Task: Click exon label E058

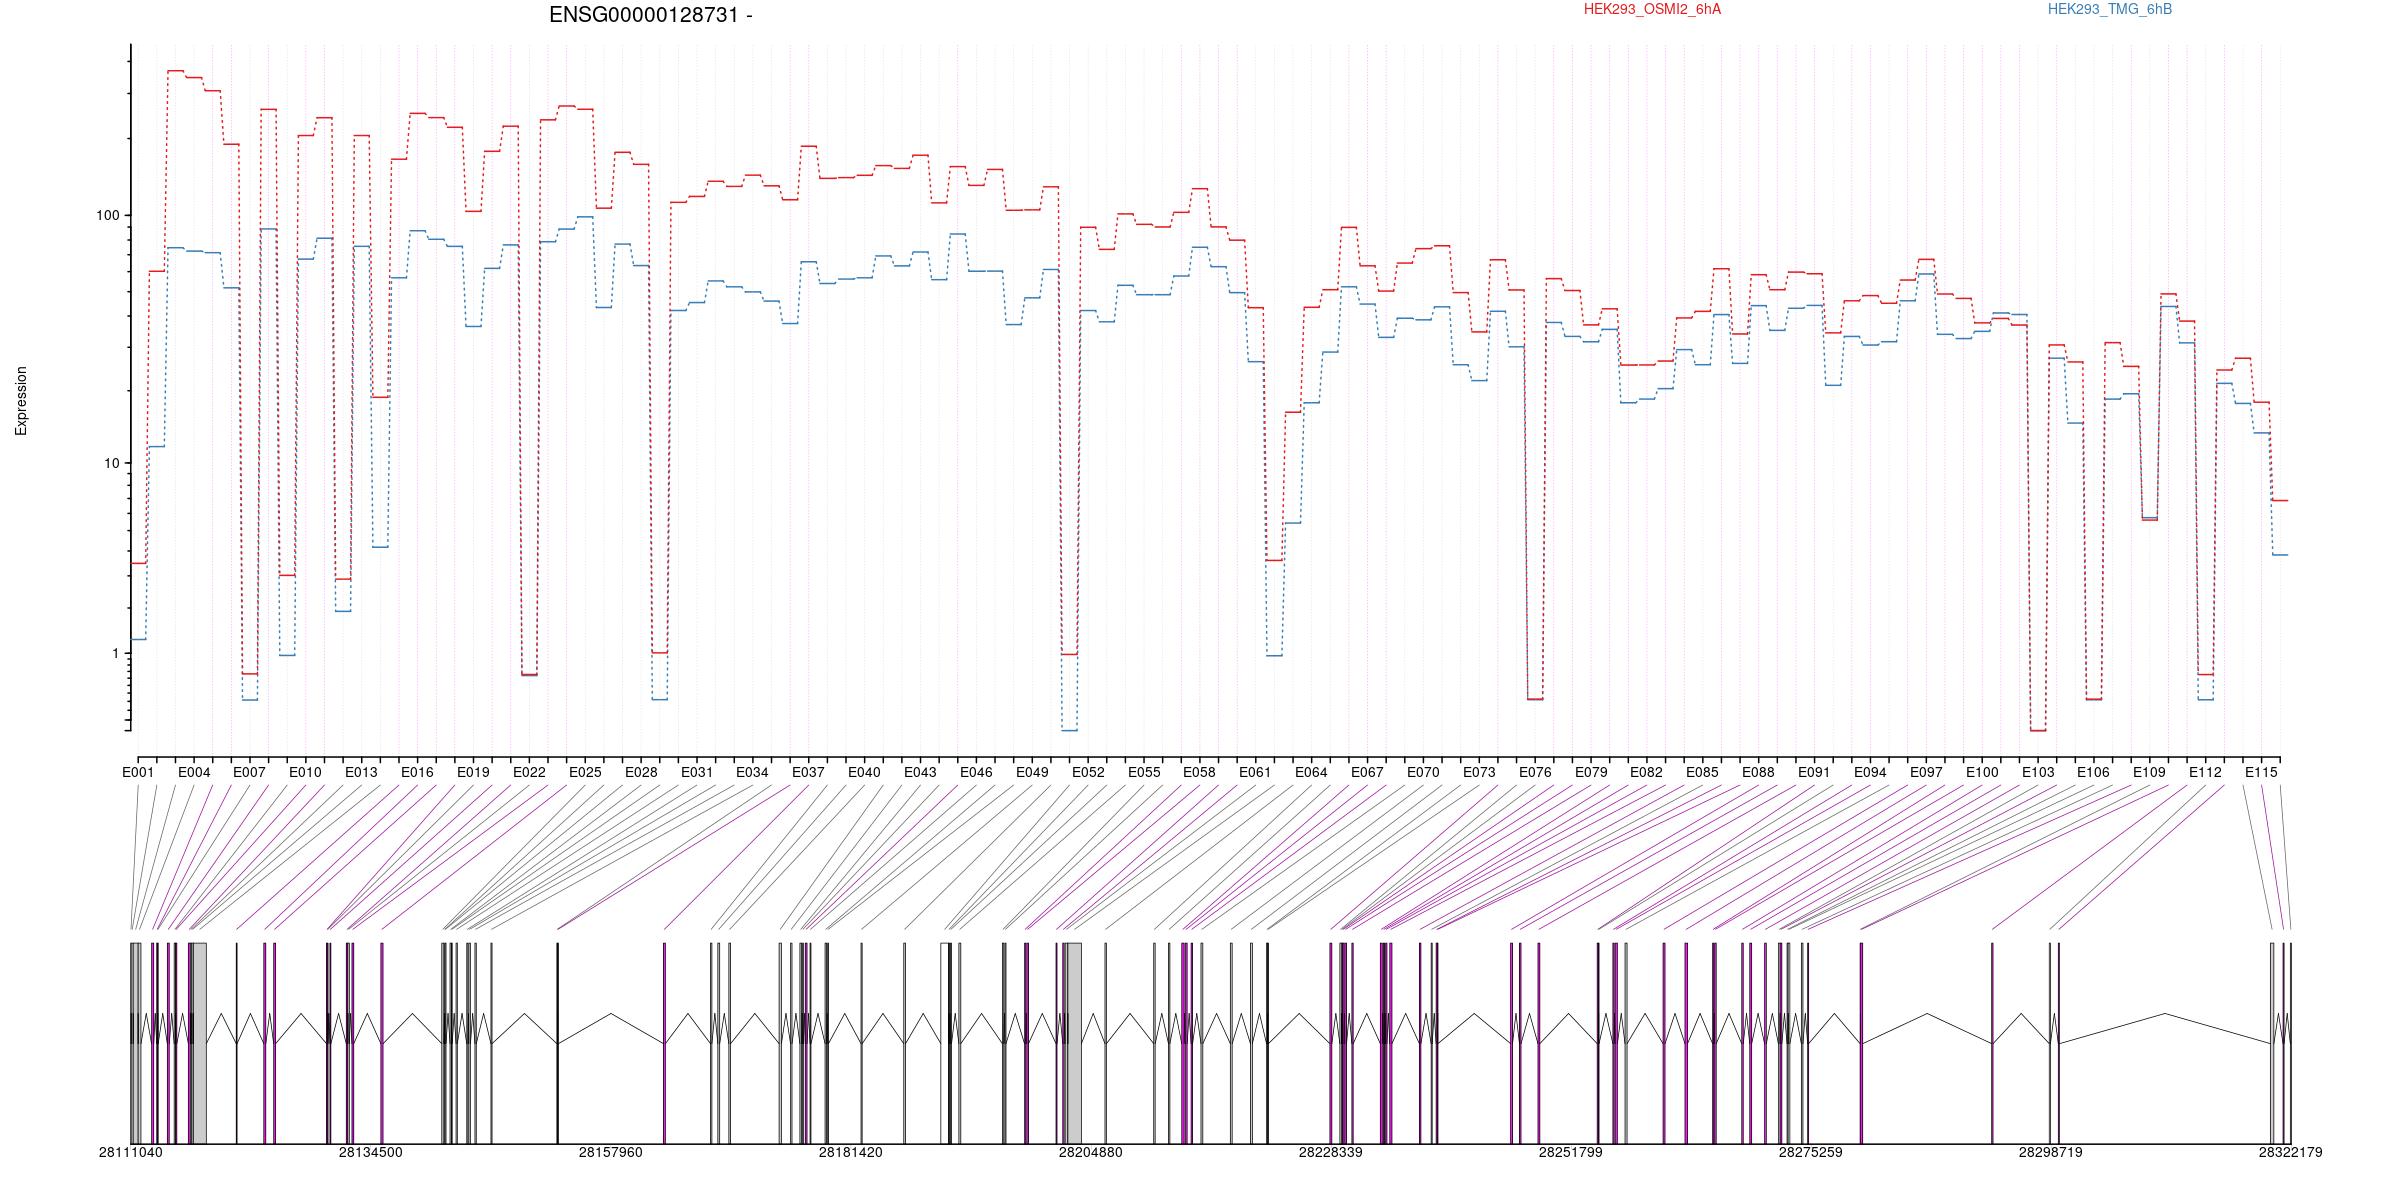Action: 1199,772
